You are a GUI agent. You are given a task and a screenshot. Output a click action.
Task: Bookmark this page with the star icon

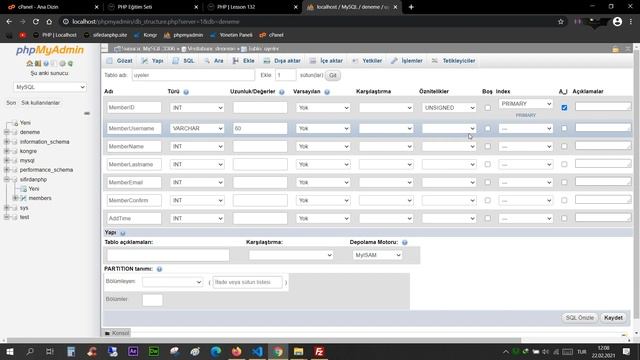click(561, 22)
